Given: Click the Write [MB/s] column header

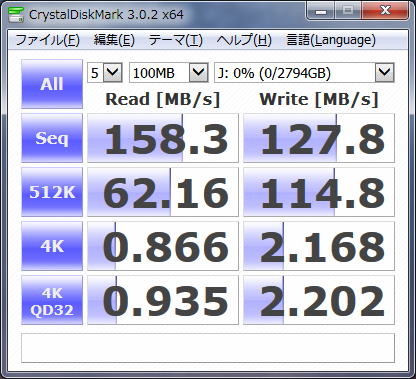Looking at the screenshot, I should (x=319, y=100).
